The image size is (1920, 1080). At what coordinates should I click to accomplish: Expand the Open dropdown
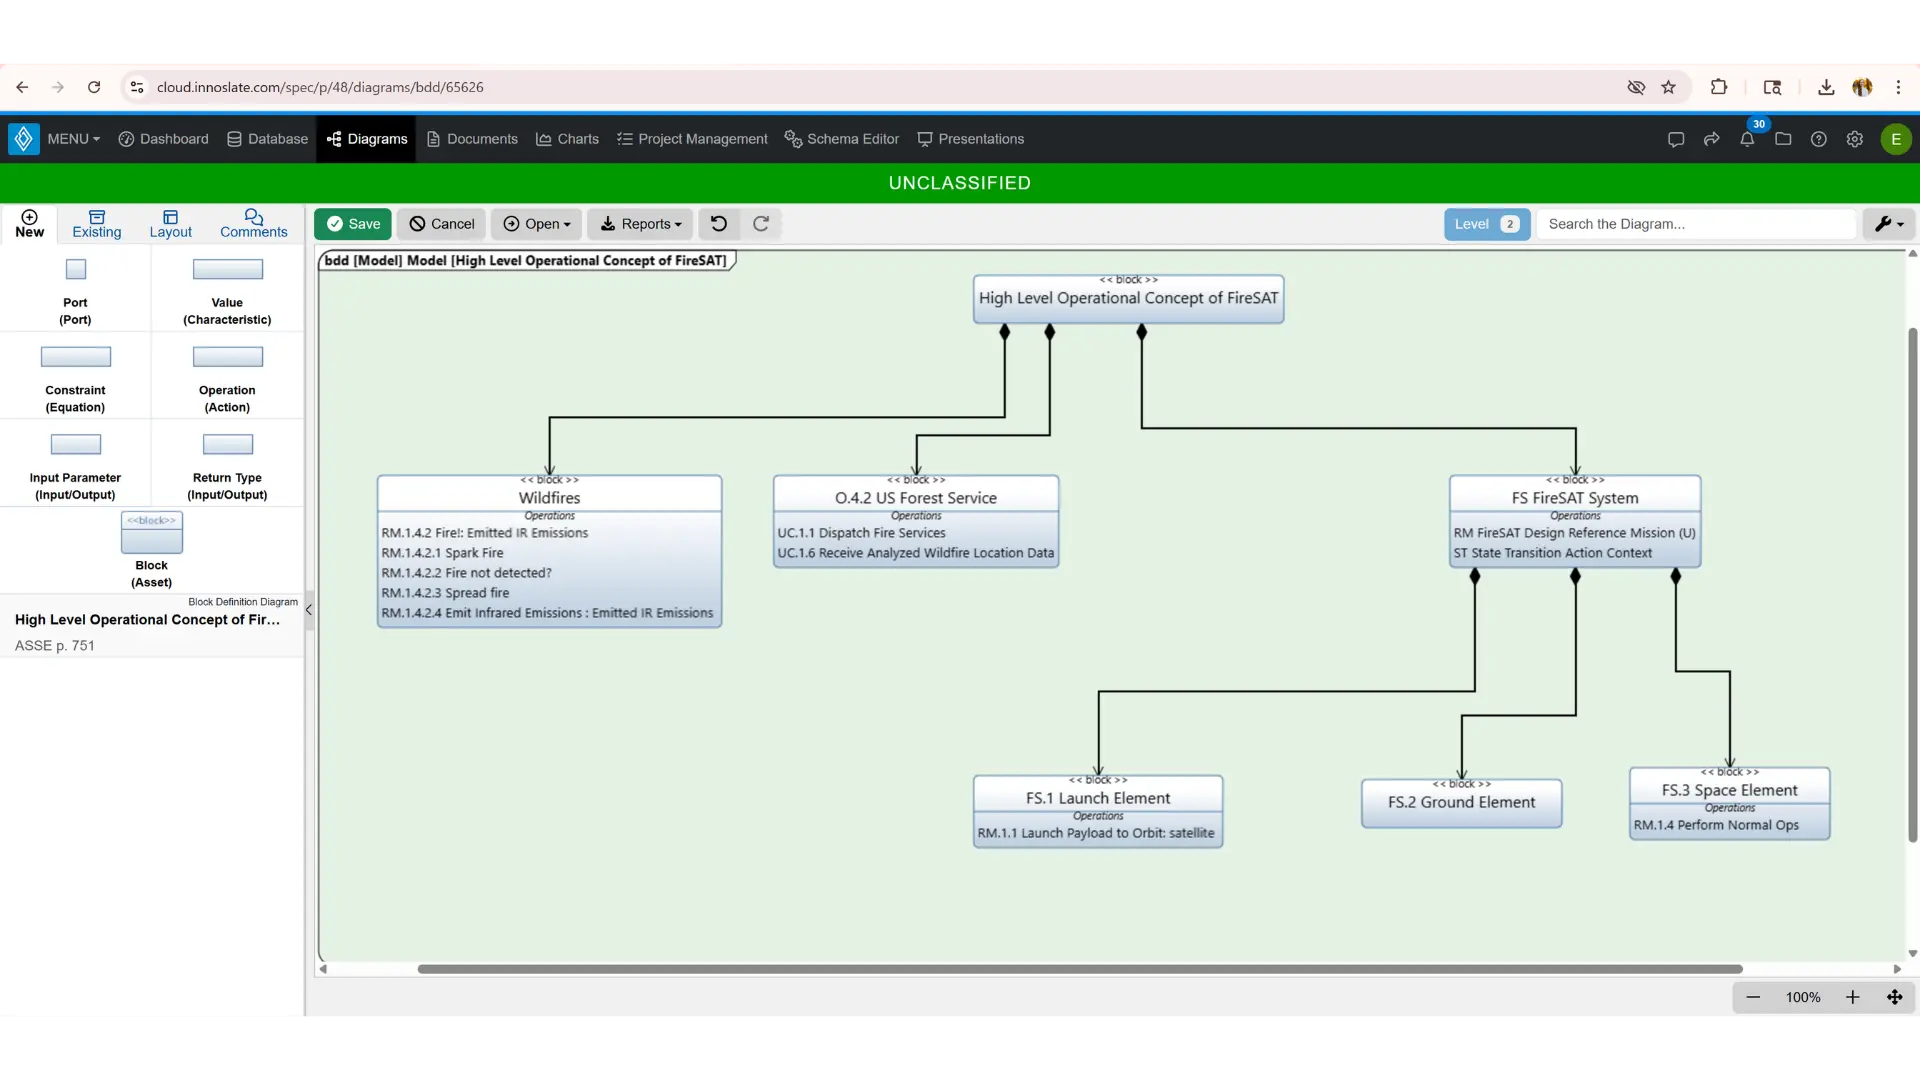(537, 224)
